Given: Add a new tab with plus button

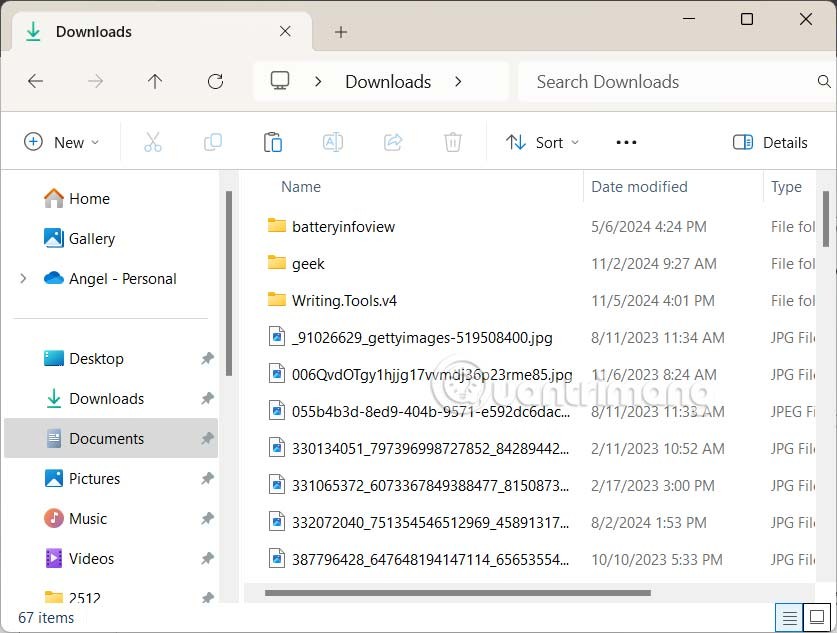Looking at the screenshot, I should point(341,32).
